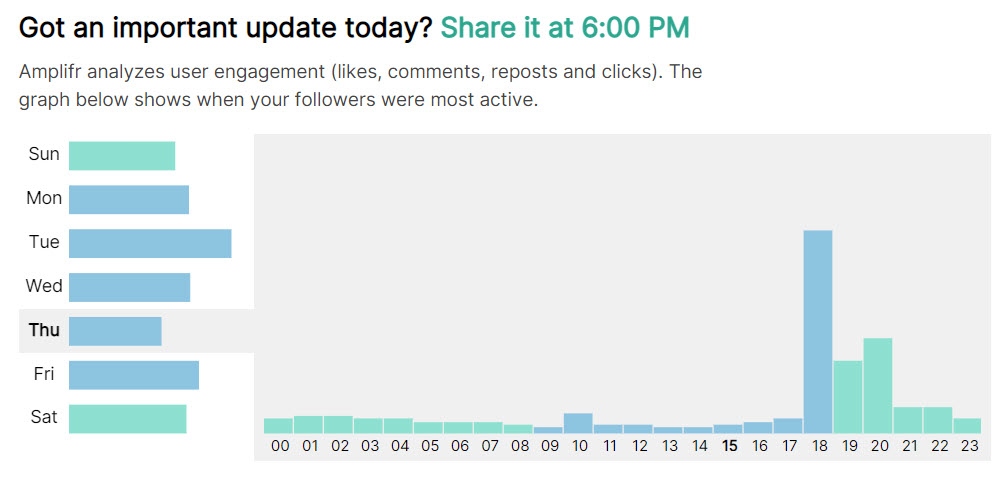Choose the Wed day row
The height and width of the screenshot is (498, 1000).
(x=129, y=287)
